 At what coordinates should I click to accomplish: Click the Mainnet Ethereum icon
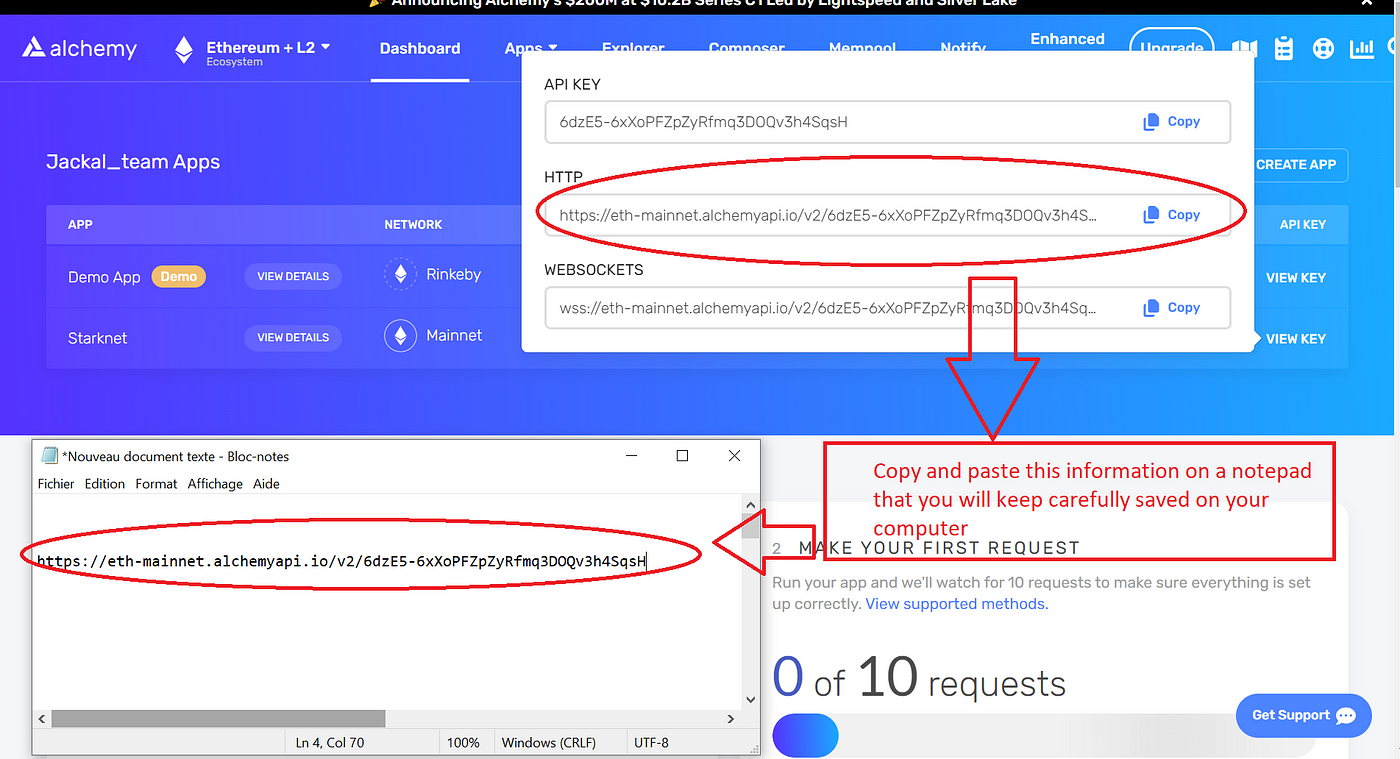click(401, 336)
